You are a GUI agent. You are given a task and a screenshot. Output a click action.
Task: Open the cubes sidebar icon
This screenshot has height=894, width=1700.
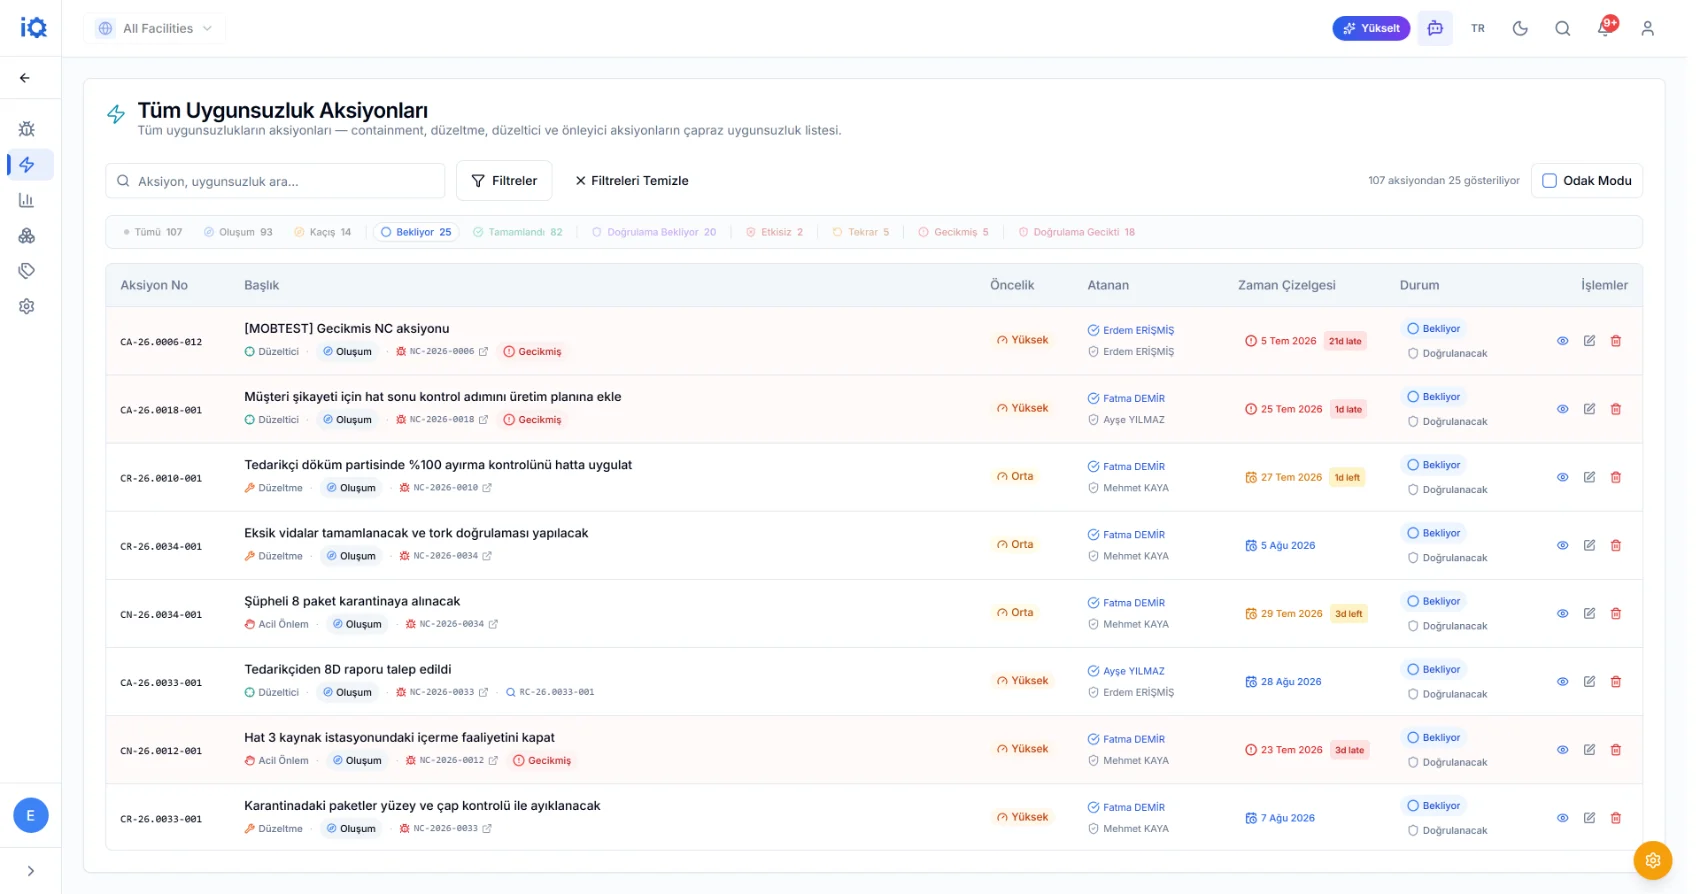27,236
